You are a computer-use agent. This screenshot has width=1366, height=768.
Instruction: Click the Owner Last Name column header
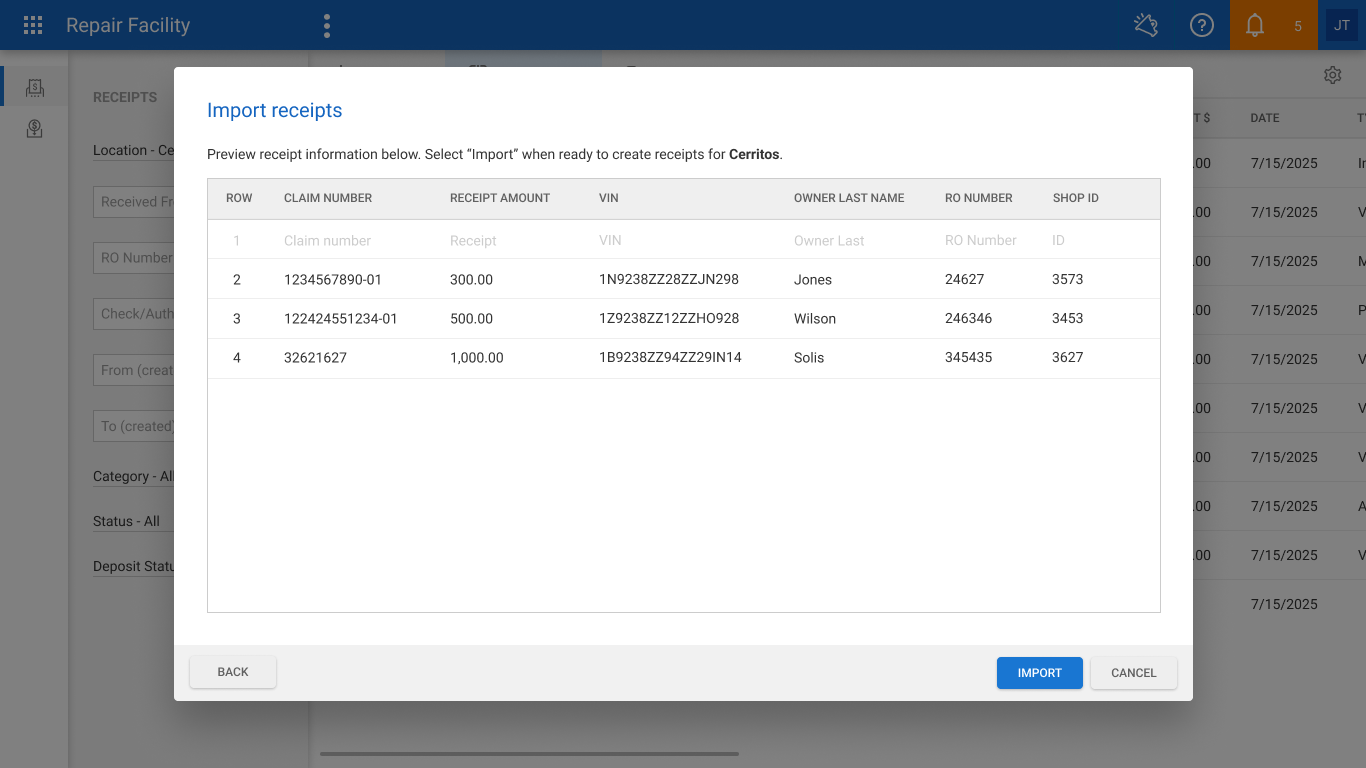(849, 198)
